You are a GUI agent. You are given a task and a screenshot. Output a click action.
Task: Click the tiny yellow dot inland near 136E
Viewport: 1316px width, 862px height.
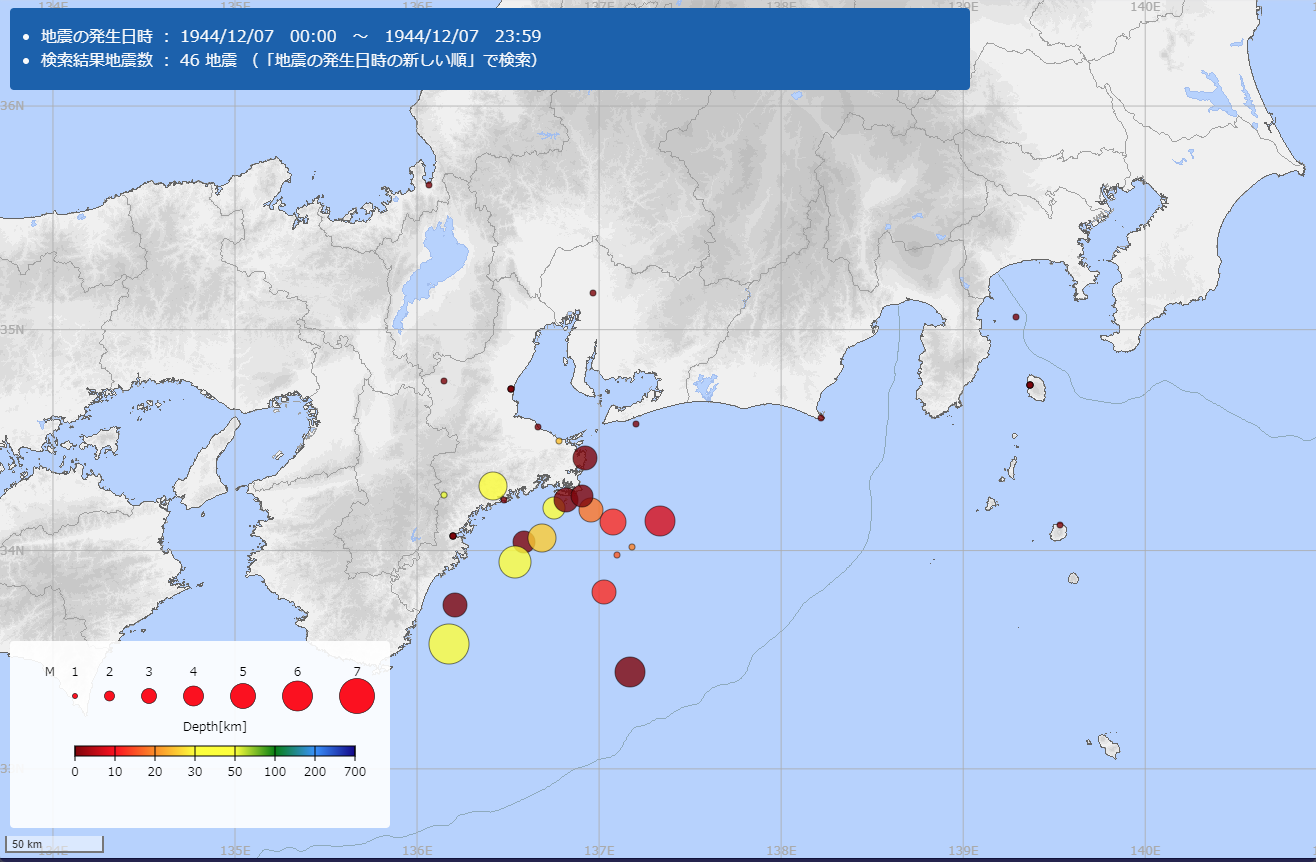[444, 494]
